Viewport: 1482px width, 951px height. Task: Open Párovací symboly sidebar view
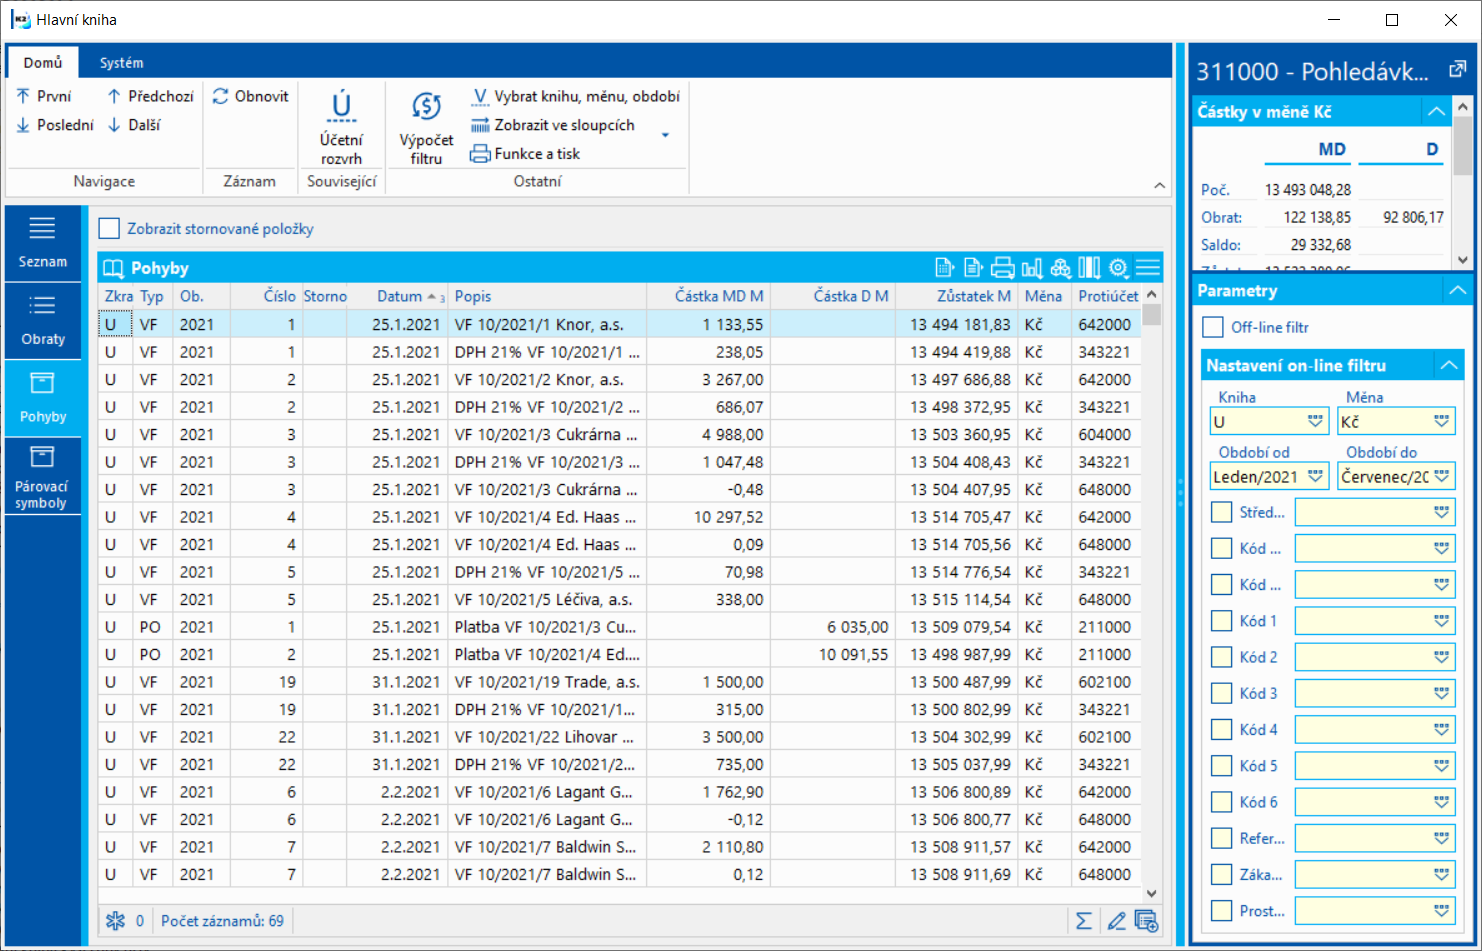click(x=43, y=477)
